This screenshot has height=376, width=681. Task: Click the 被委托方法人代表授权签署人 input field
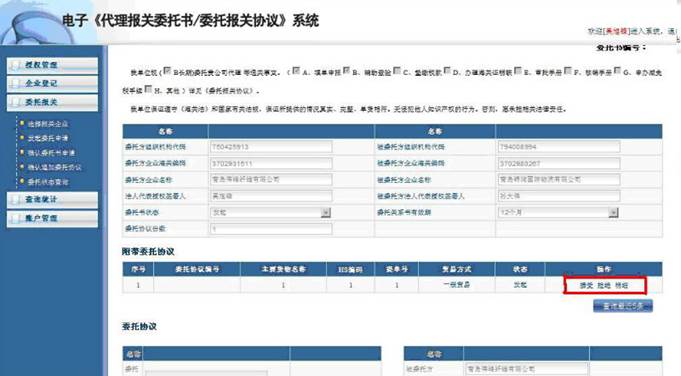click(x=559, y=196)
